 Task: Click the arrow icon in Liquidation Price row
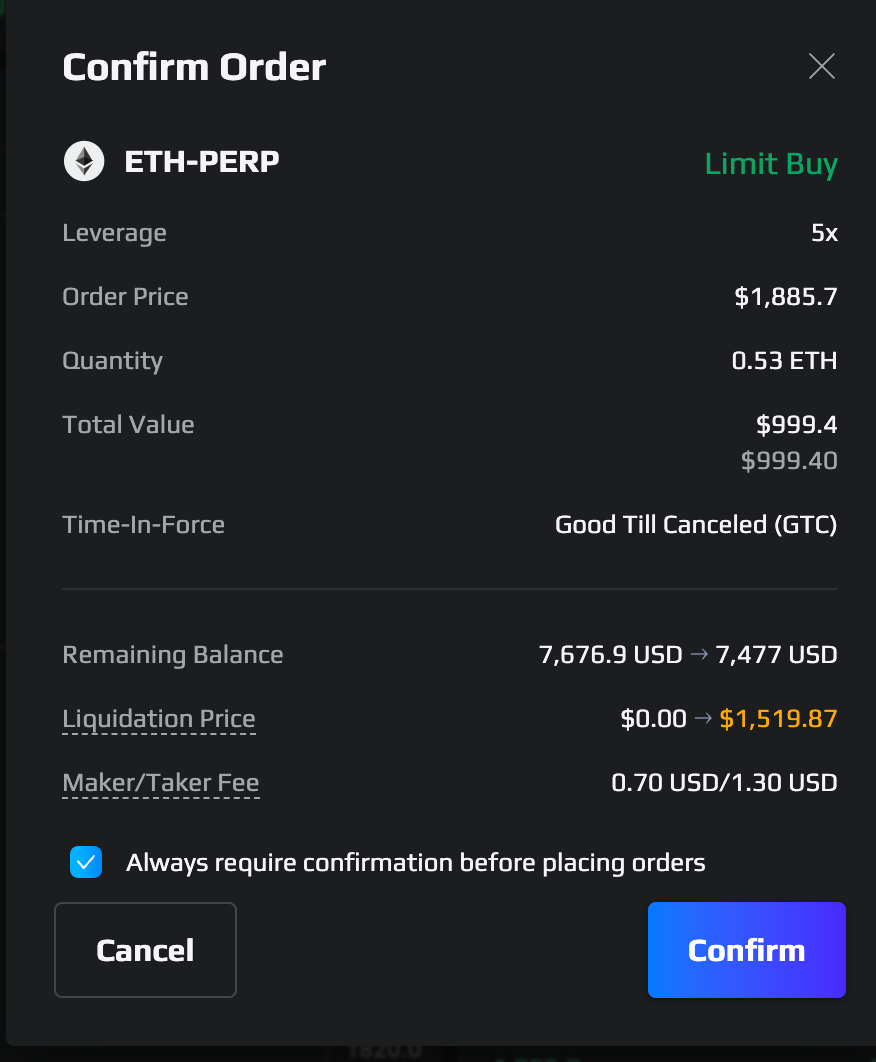(703, 718)
